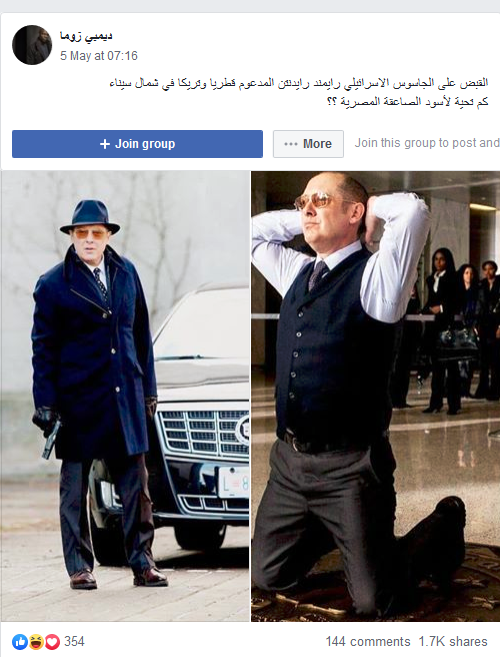The image size is (500, 657).
Task: View the 1.7K shares list
Action: click(x=453, y=641)
